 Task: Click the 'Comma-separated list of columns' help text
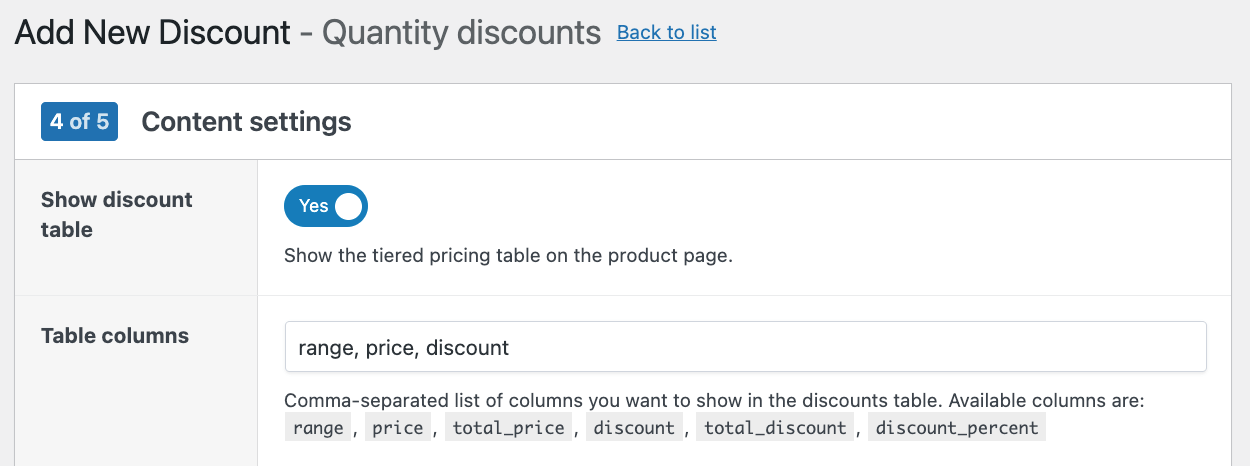point(713,401)
